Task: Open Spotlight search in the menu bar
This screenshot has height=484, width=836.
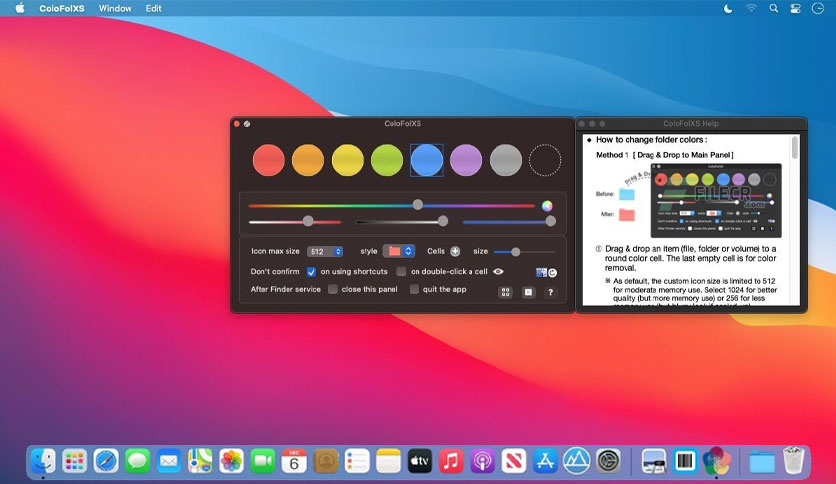Action: (x=774, y=9)
